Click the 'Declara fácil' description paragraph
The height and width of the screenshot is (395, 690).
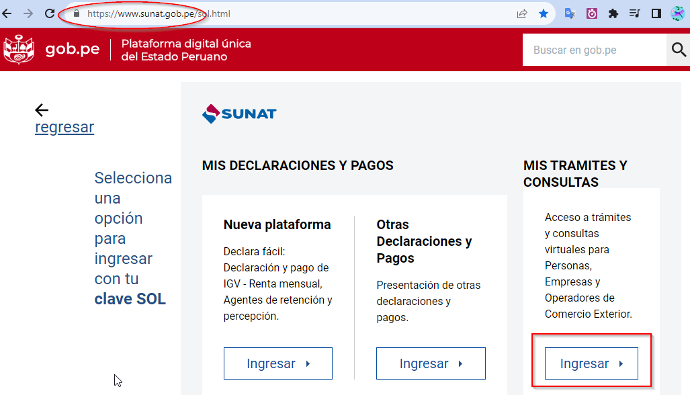(278, 284)
